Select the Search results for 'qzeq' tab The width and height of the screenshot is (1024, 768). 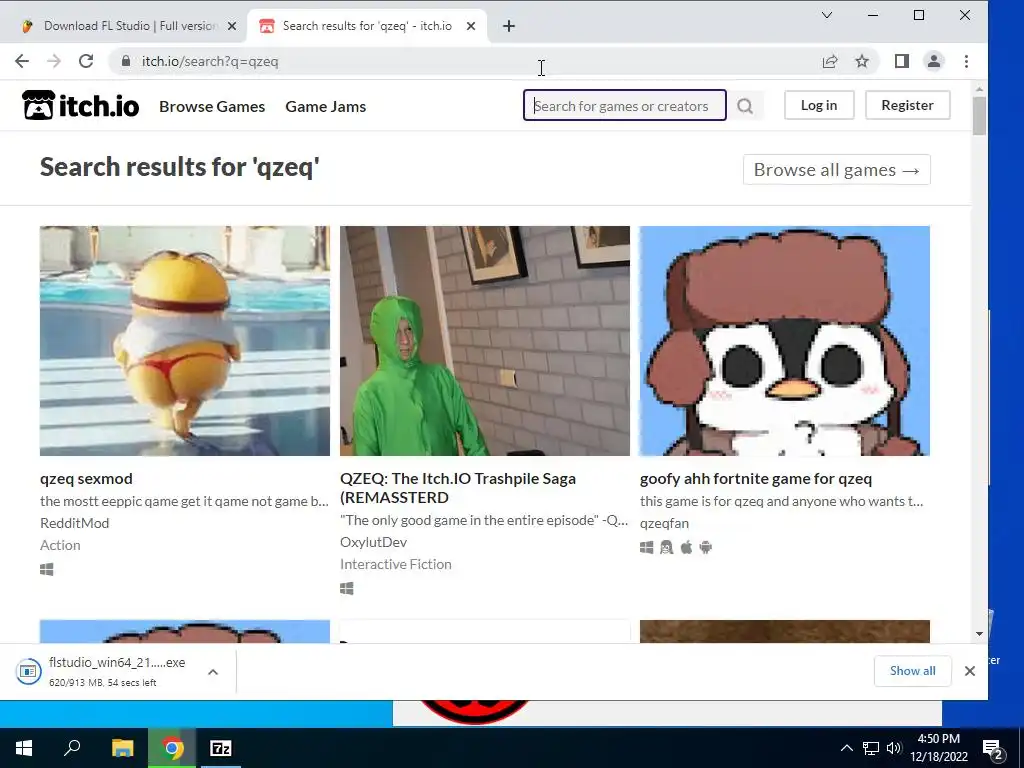tap(367, 26)
